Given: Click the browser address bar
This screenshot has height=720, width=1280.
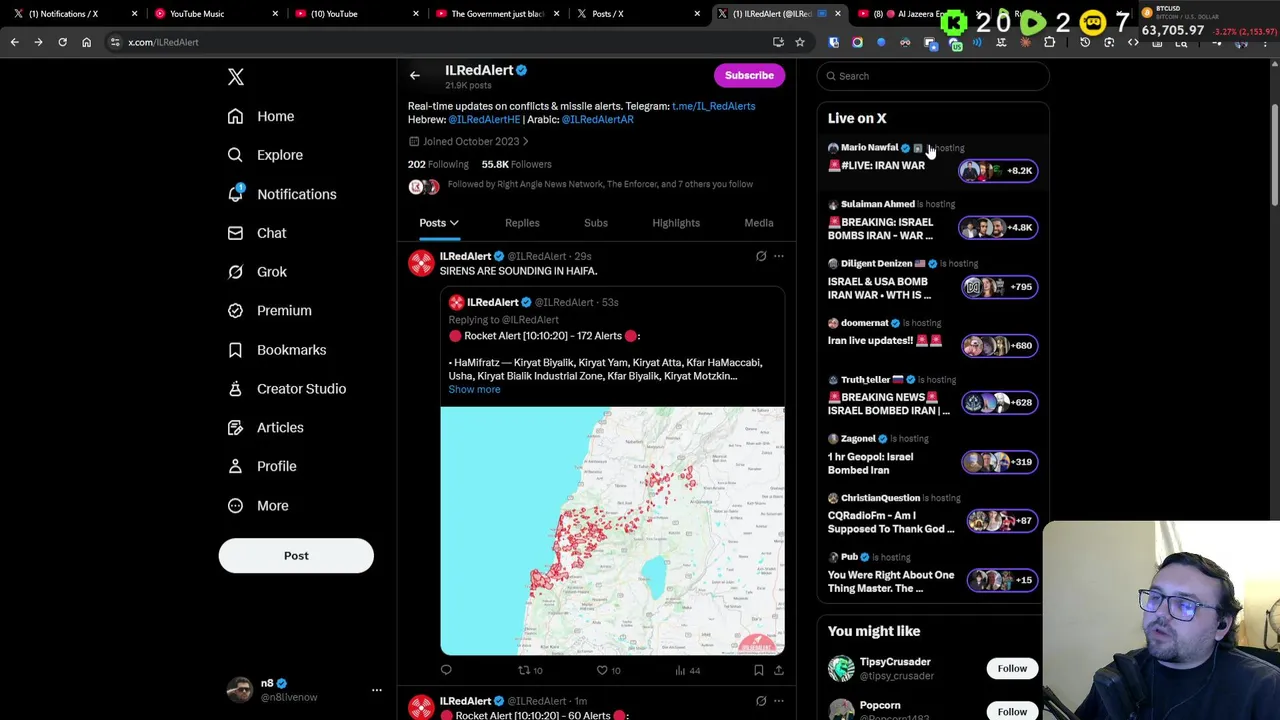Looking at the screenshot, I should click(x=440, y=42).
